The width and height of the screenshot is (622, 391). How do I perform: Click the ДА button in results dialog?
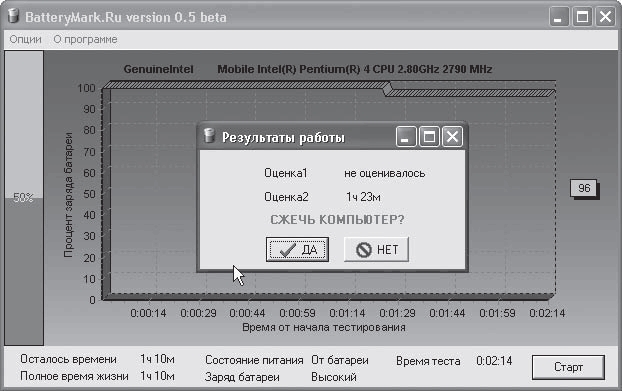(297, 249)
